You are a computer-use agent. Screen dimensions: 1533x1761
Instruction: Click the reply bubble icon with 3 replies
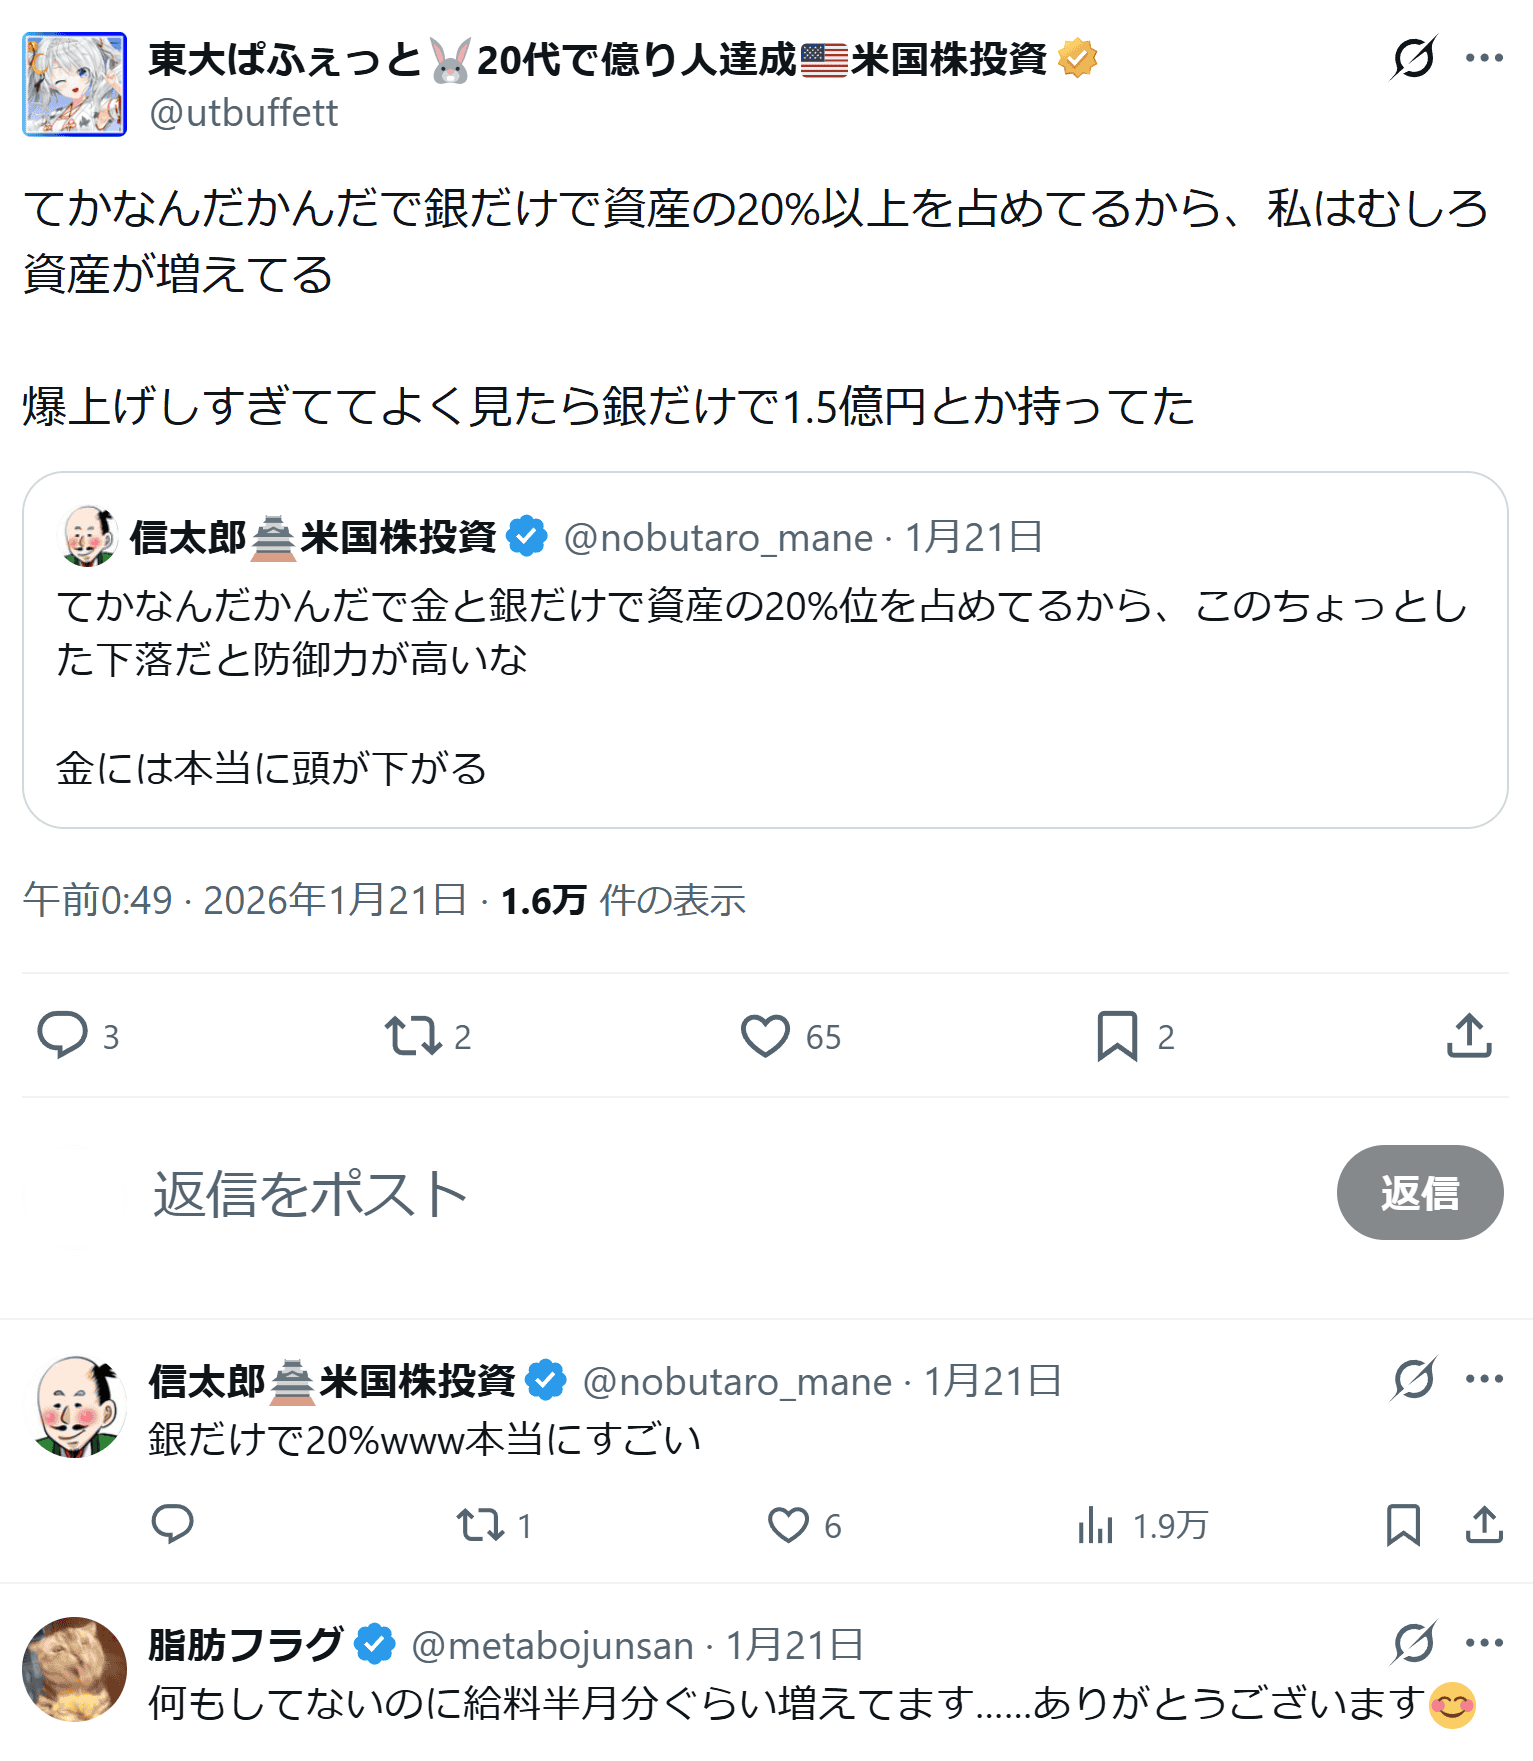[x=62, y=1035]
